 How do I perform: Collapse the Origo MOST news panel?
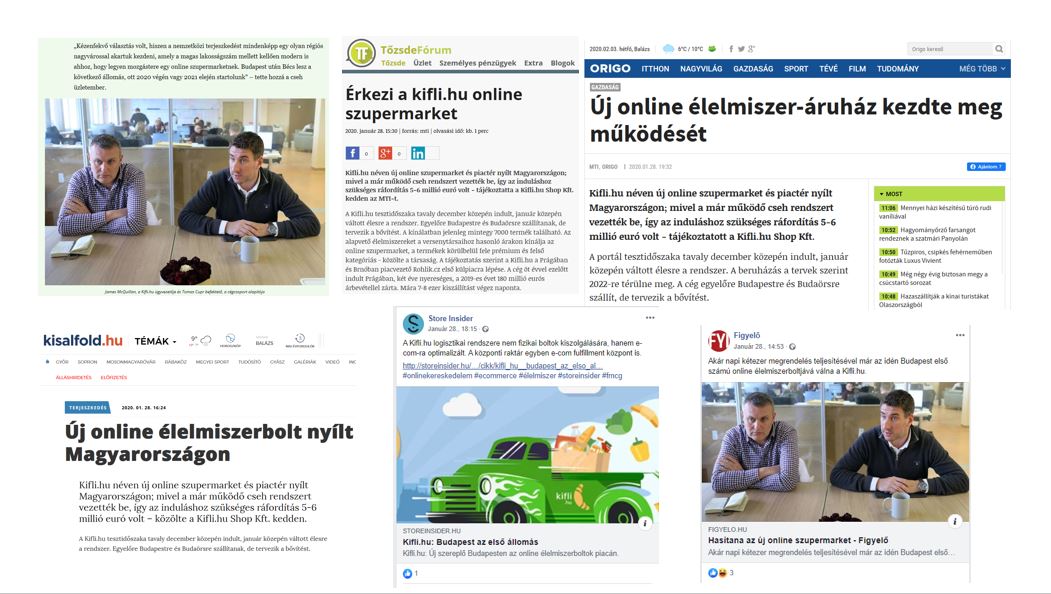pos(939,194)
